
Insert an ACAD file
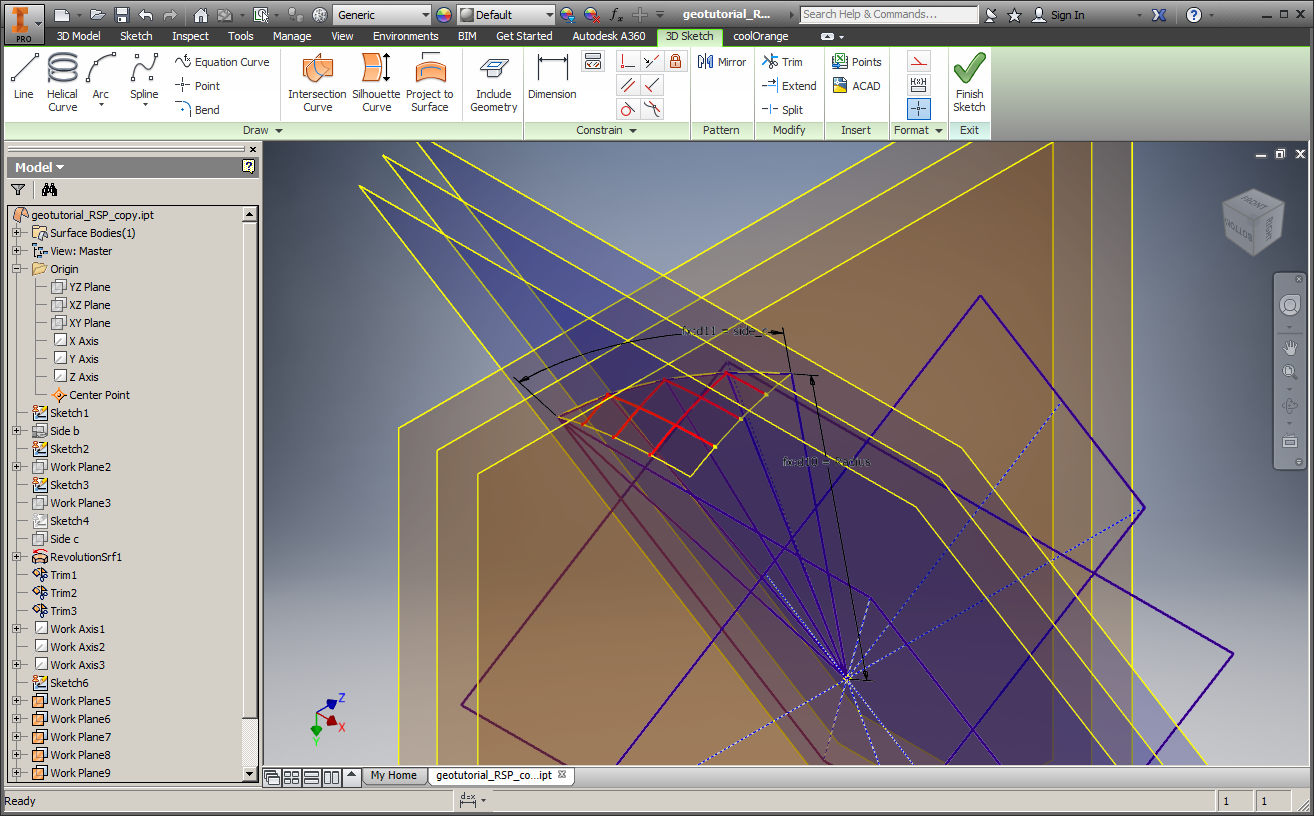pos(857,86)
